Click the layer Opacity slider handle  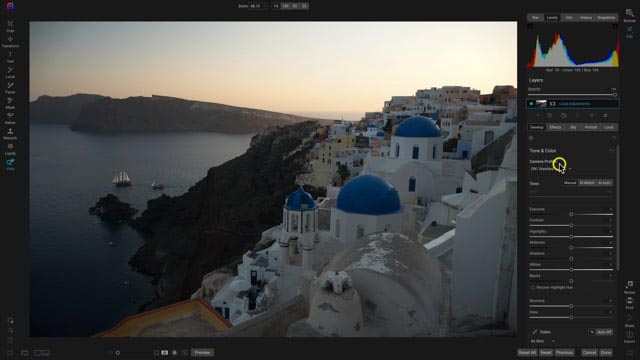tap(614, 95)
